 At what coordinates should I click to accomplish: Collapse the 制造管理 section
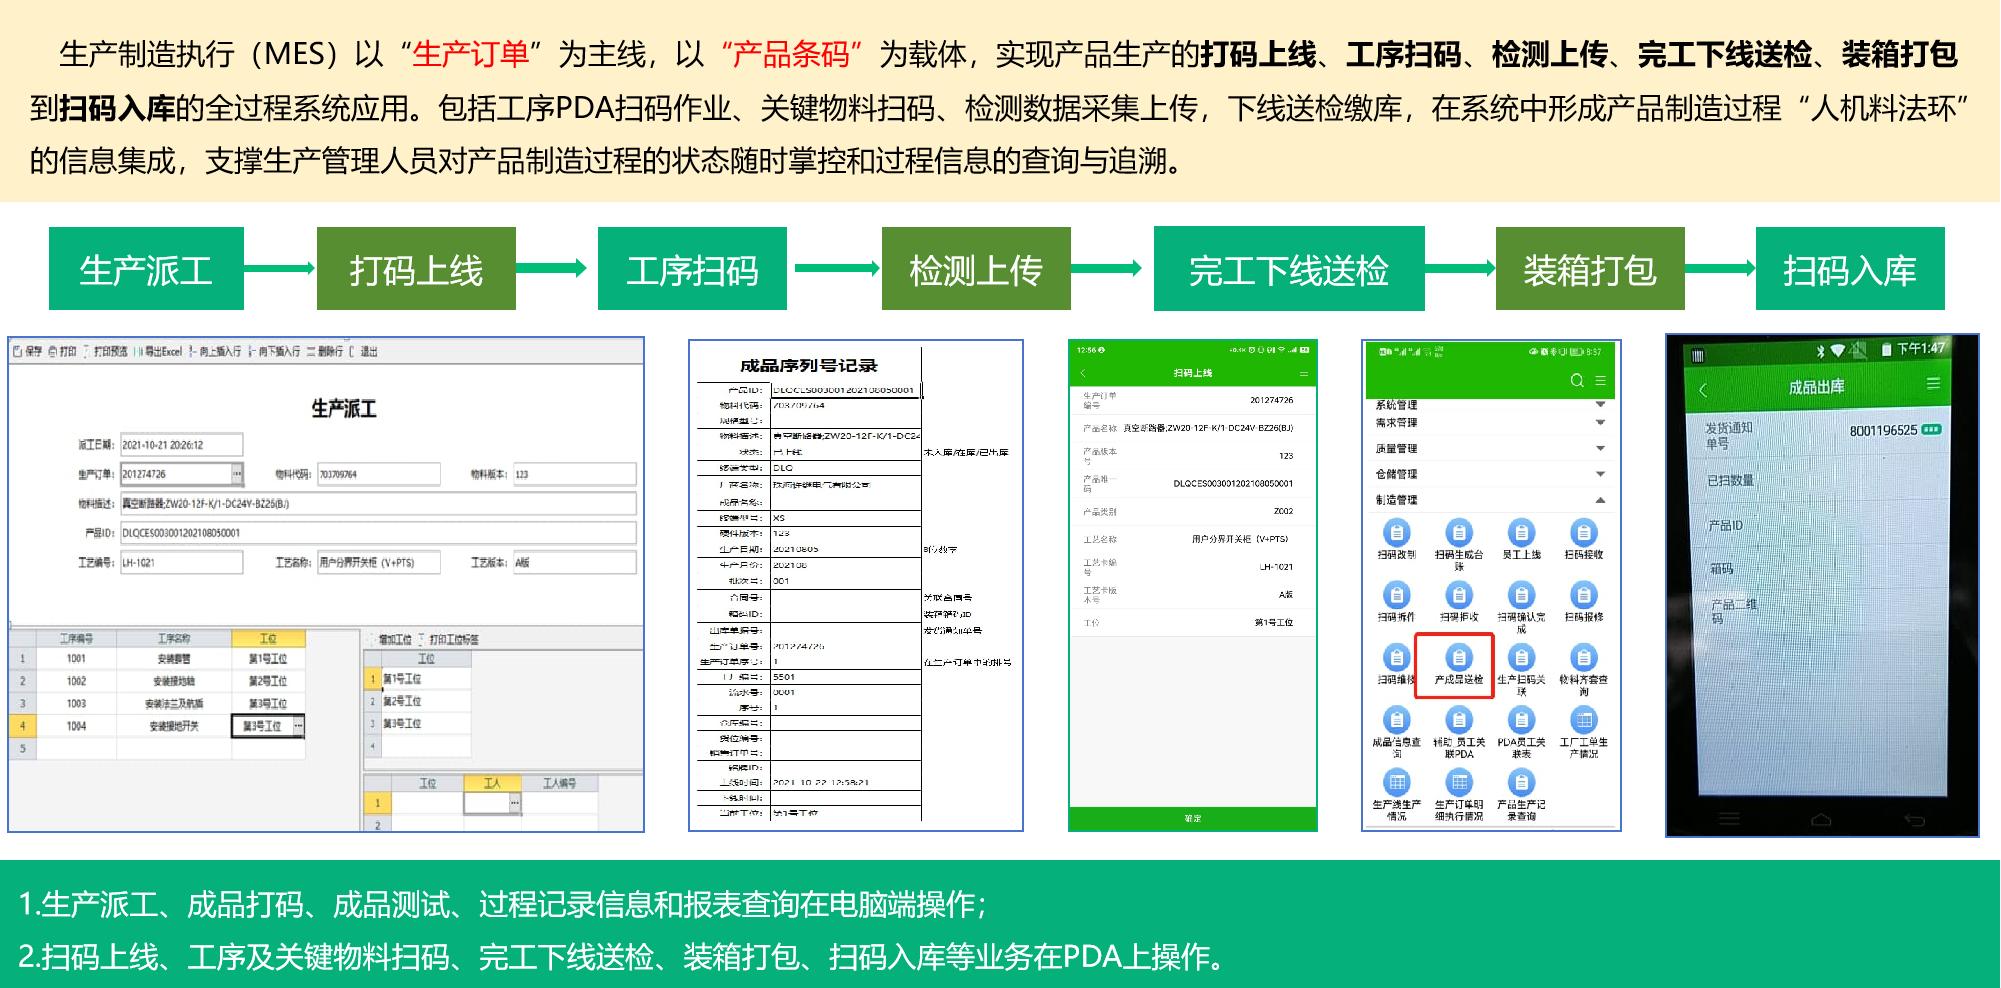pos(1600,500)
